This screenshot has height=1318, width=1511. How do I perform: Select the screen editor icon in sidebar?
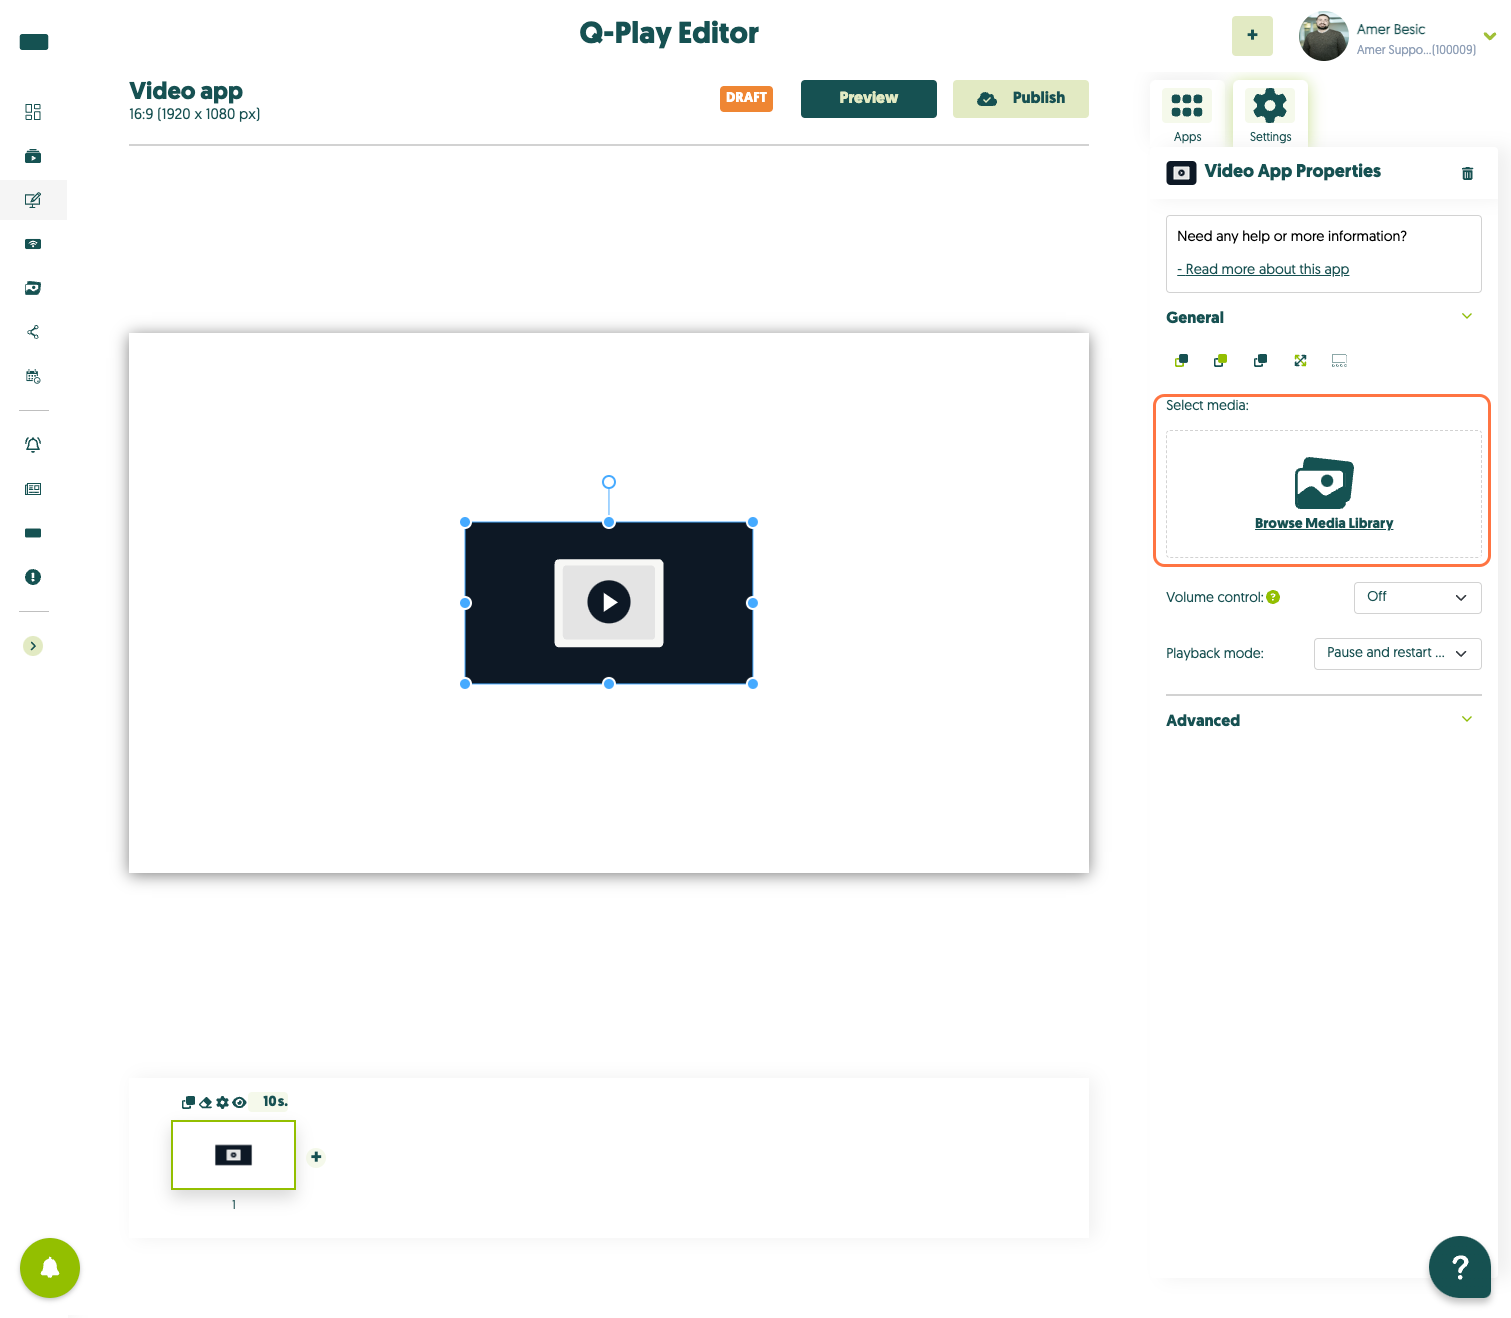click(33, 200)
